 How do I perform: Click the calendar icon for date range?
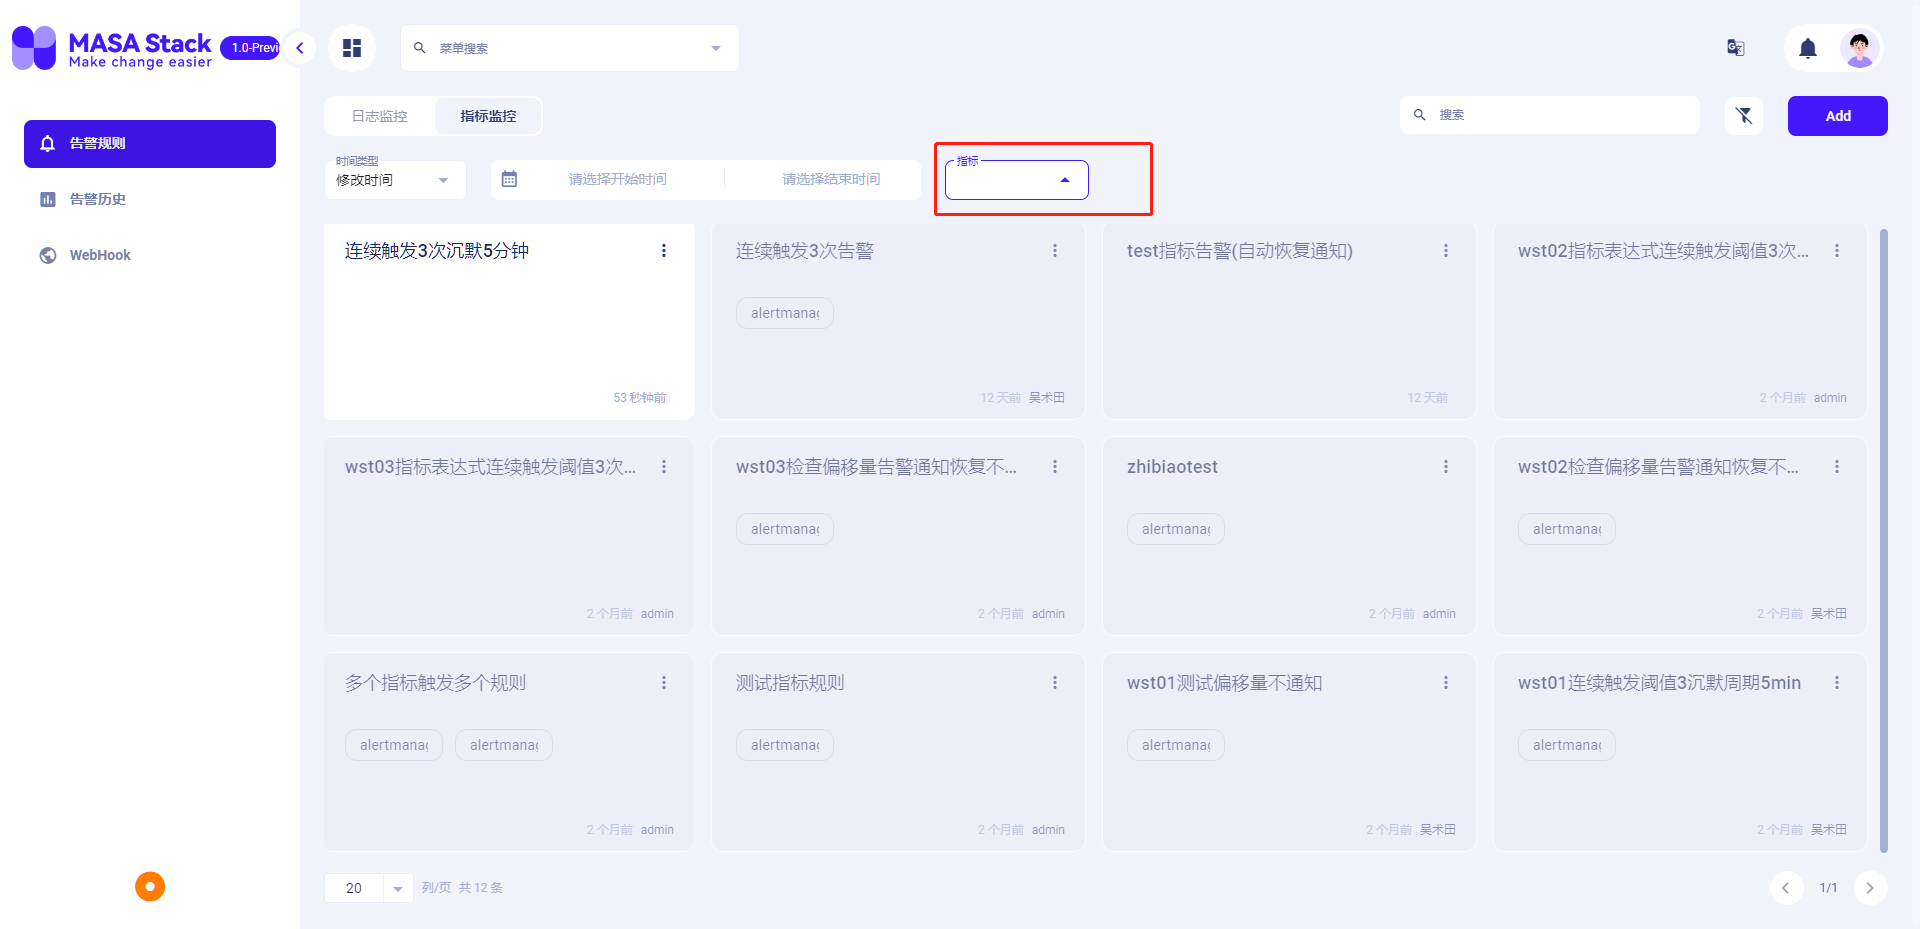click(509, 179)
